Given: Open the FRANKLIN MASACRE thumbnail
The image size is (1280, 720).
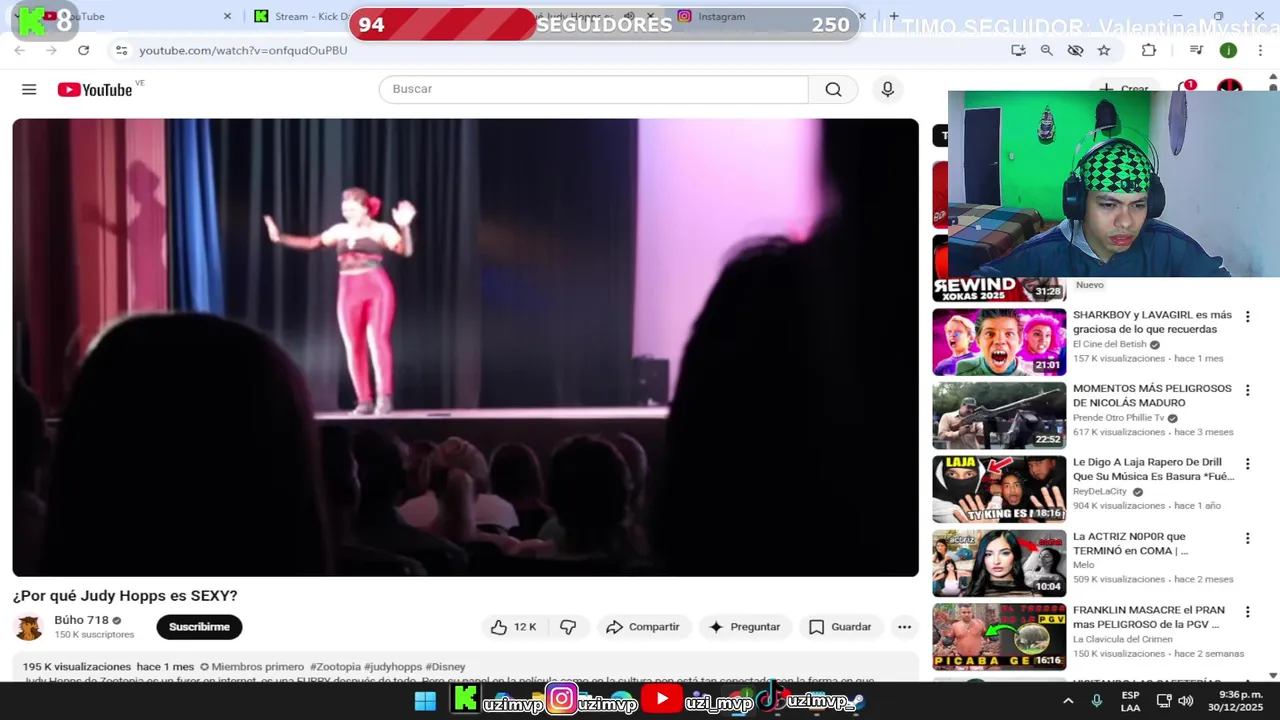Looking at the screenshot, I should click(999, 636).
